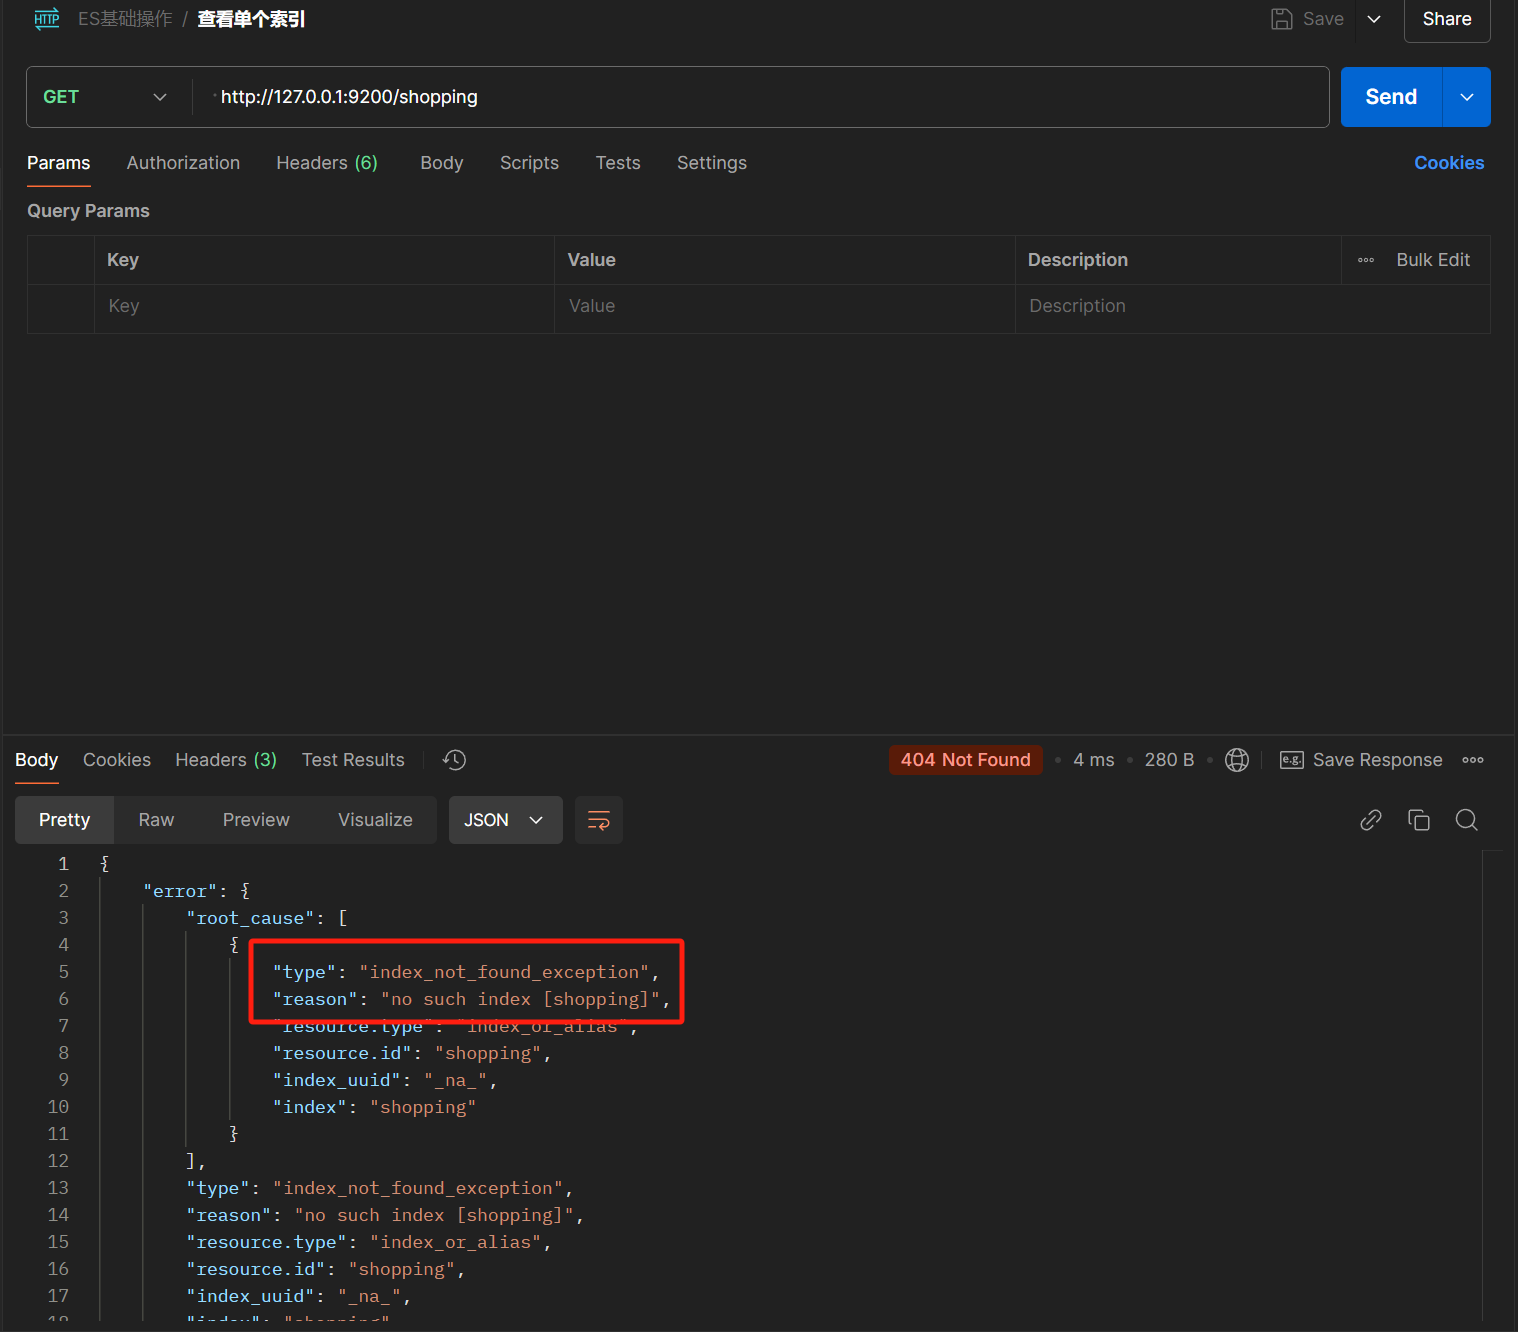Open the Tests tab
The width and height of the screenshot is (1518, 1332).
[618, 163]
